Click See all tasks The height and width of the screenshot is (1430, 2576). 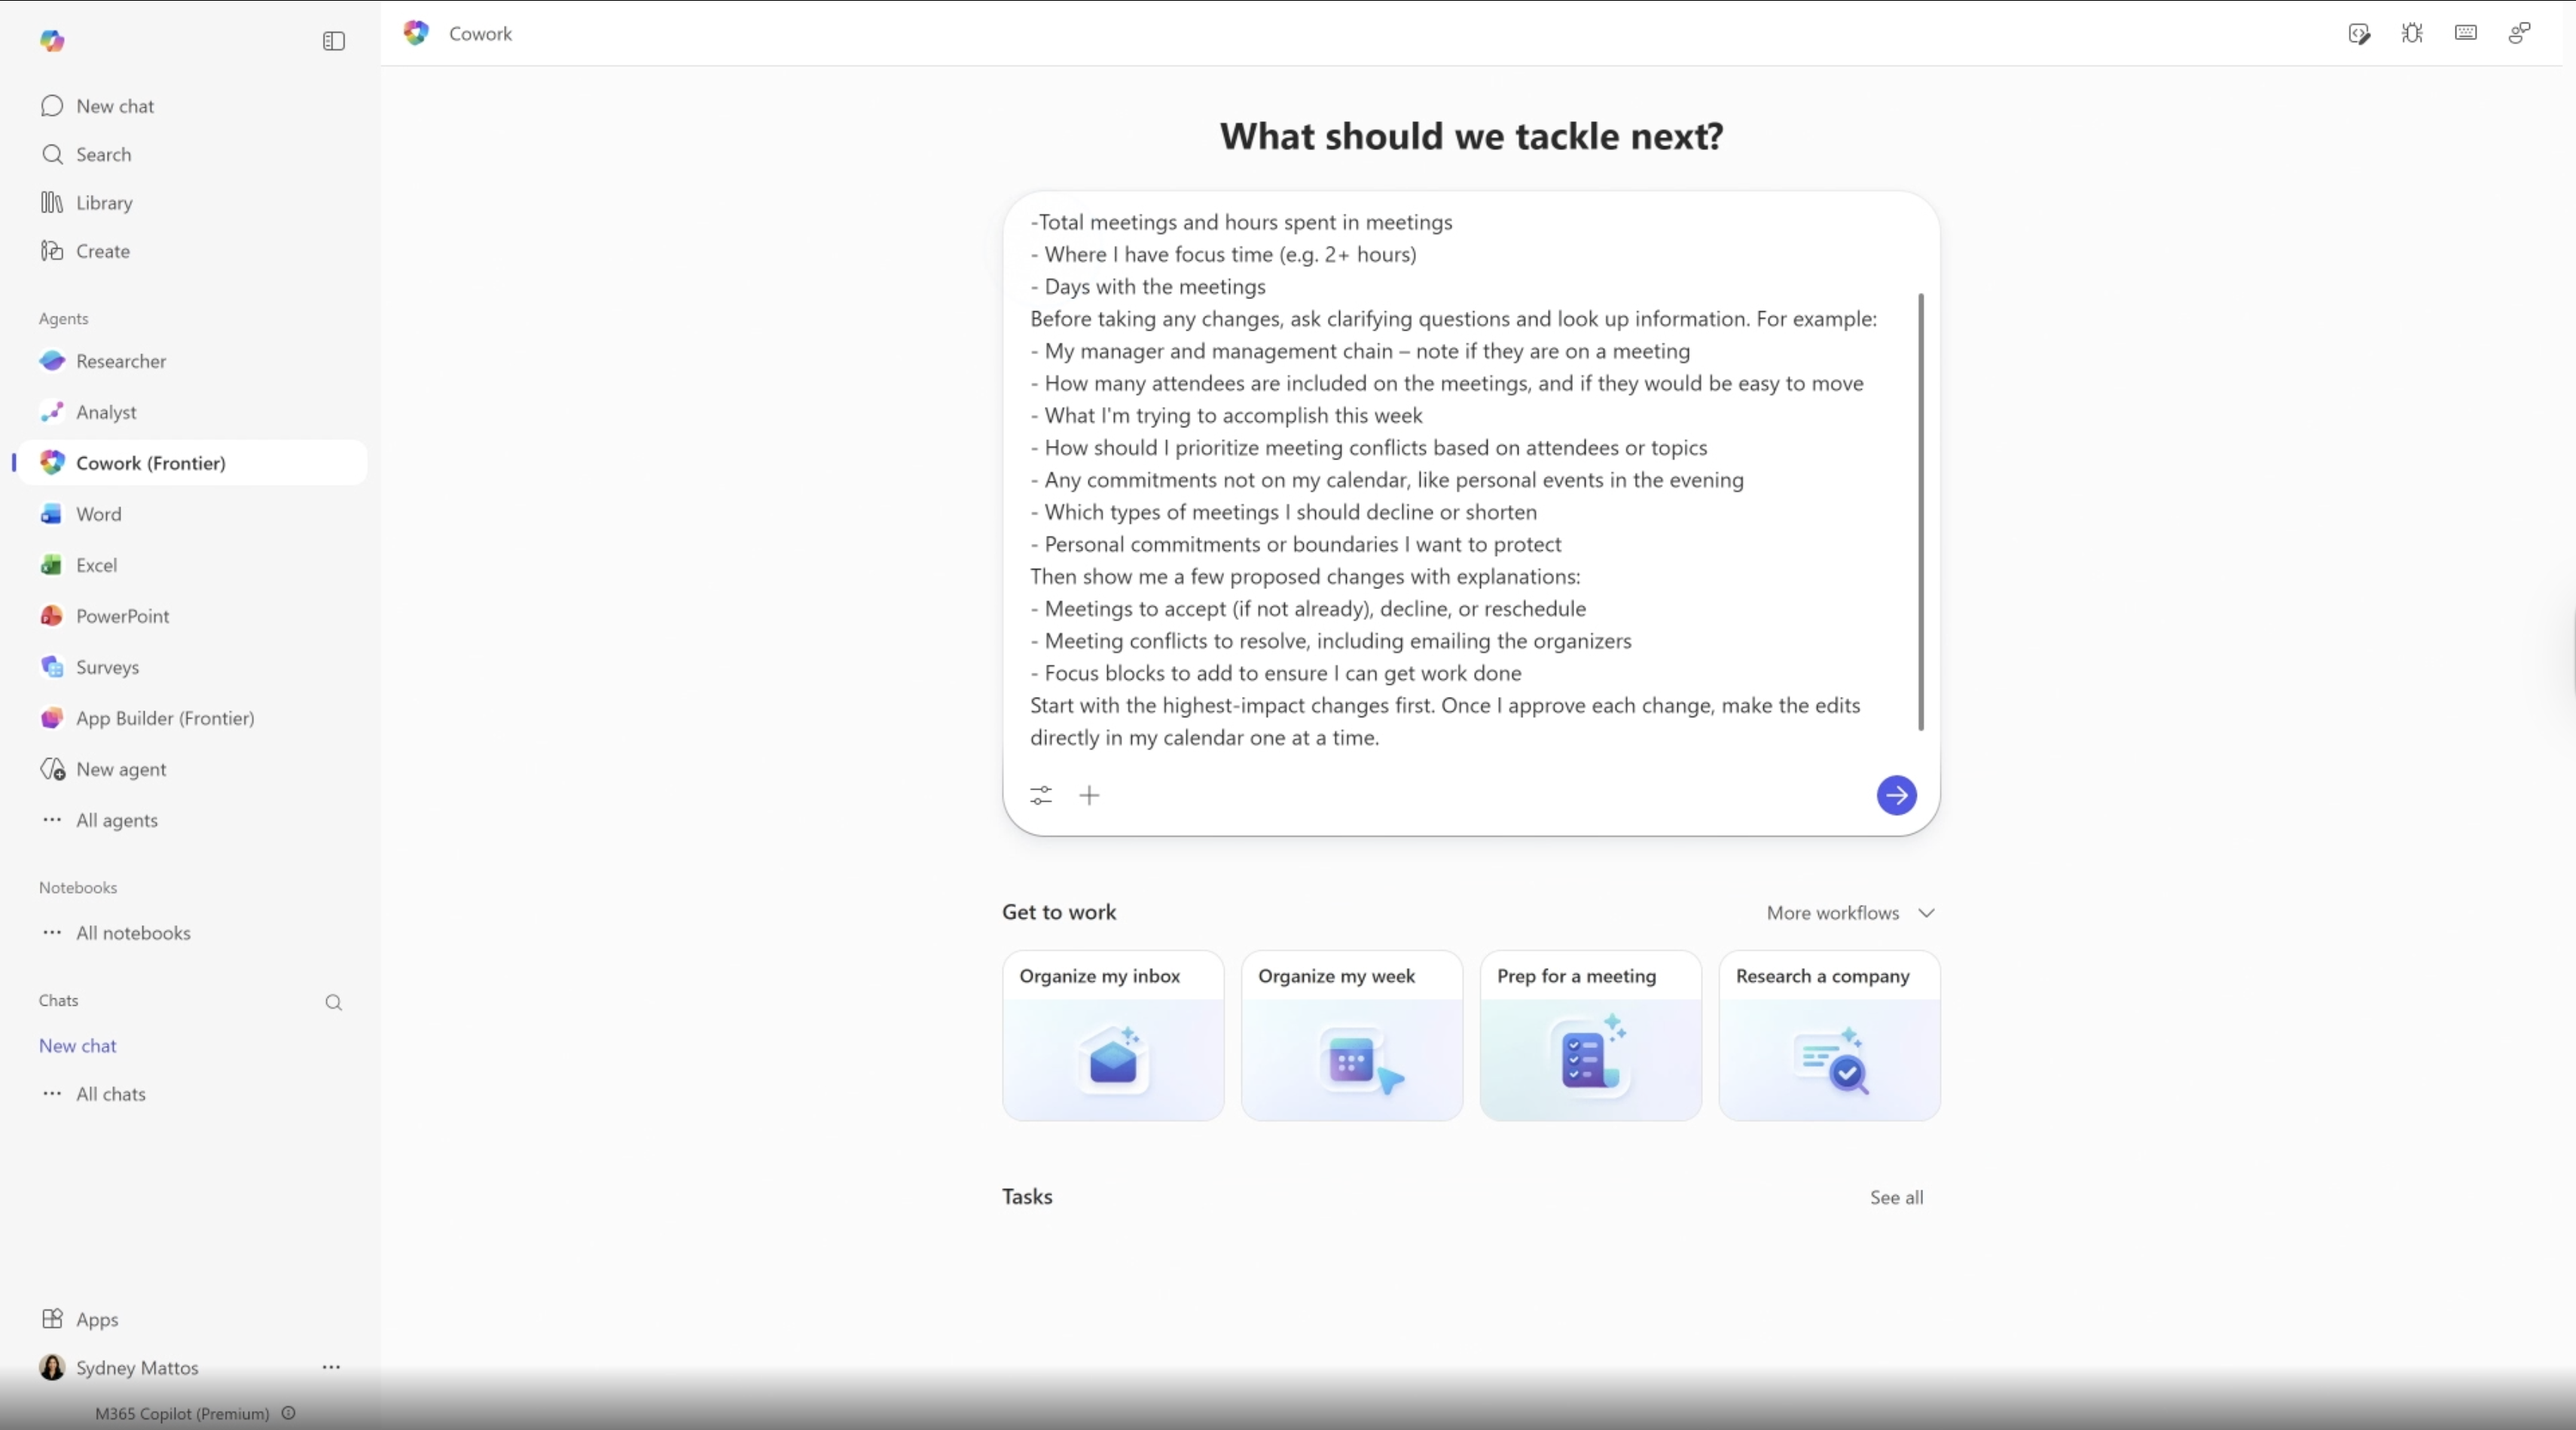click(1896, 1197)
